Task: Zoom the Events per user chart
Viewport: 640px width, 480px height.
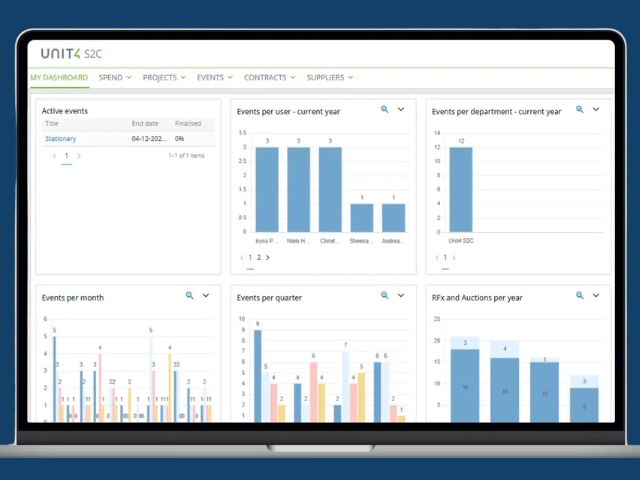Action: 384,109
